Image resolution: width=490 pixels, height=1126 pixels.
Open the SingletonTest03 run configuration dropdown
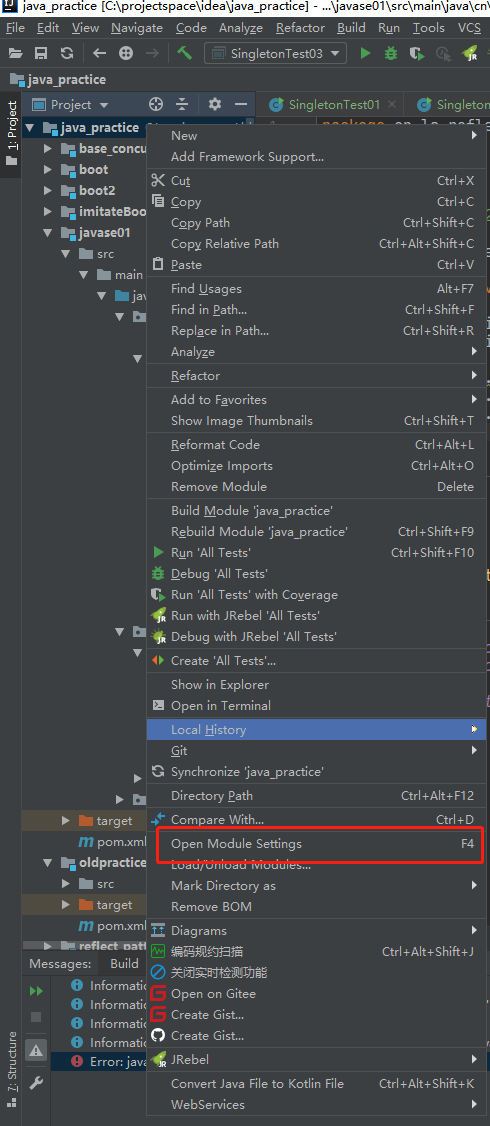pyautogui.click(x=275, y=53)
